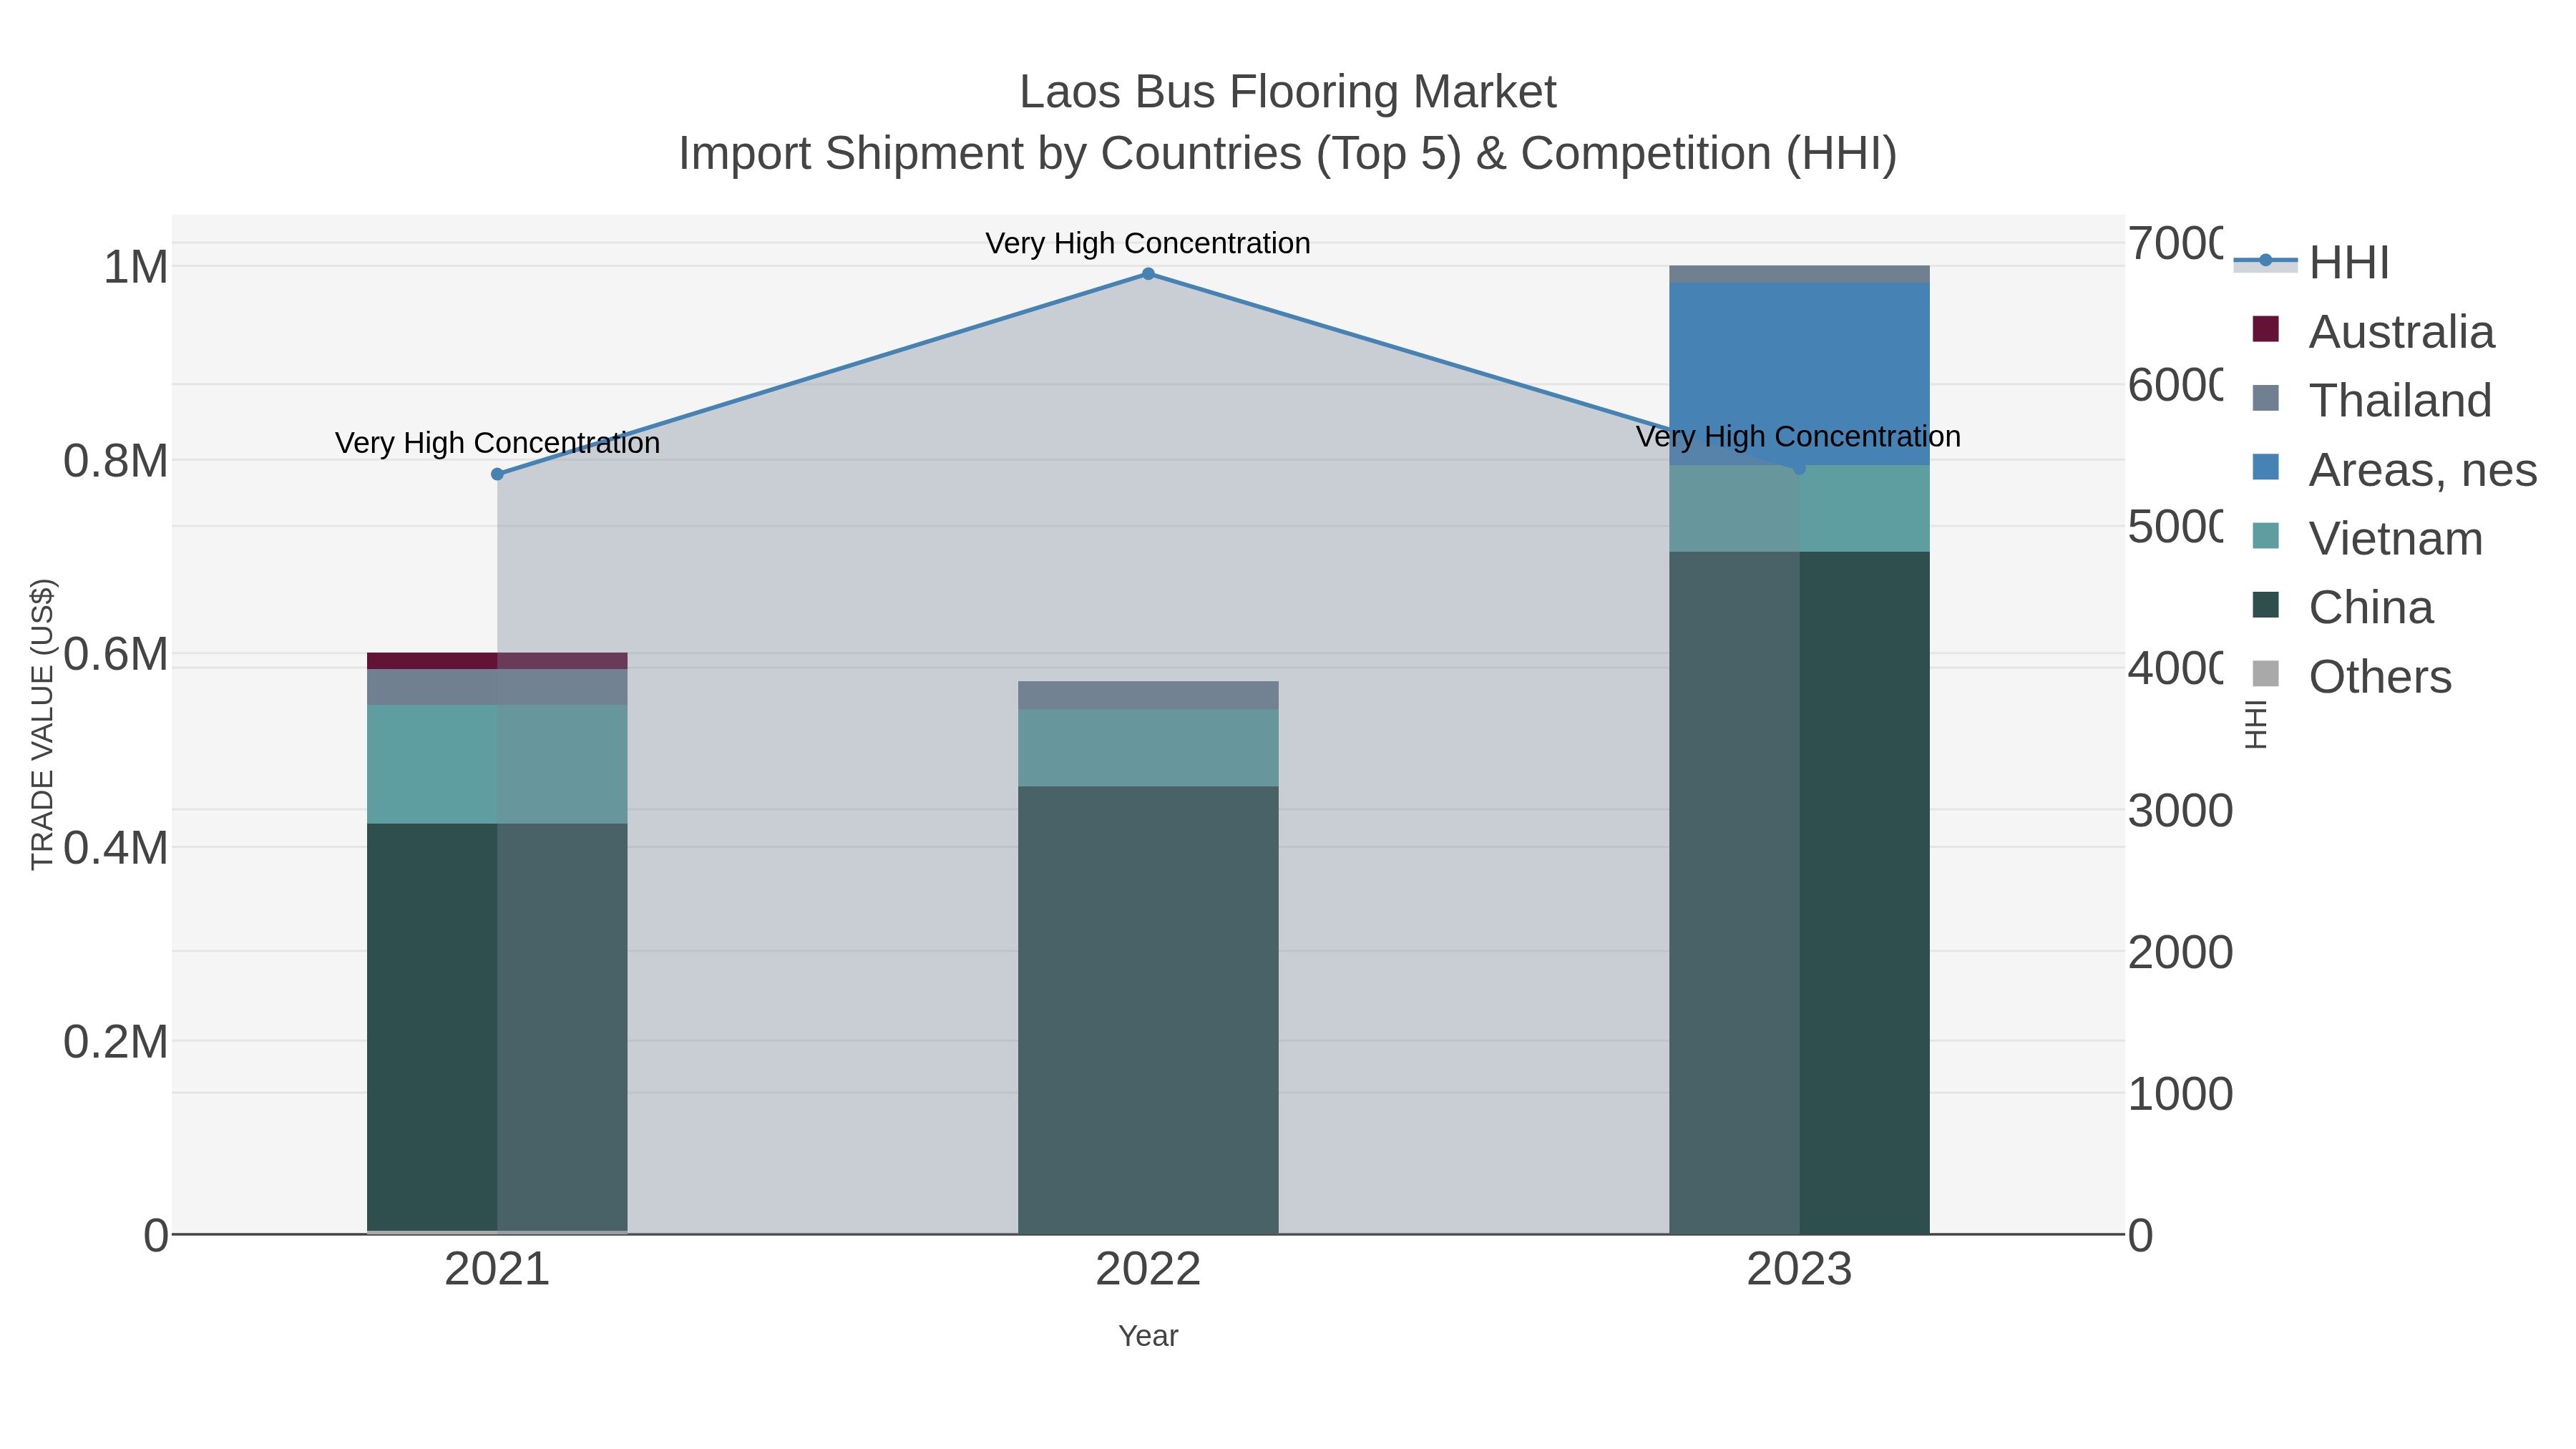Click the Vietnam bar segment for 2021
This screenshot has height=1449, width=2576.
pos(497,764)
